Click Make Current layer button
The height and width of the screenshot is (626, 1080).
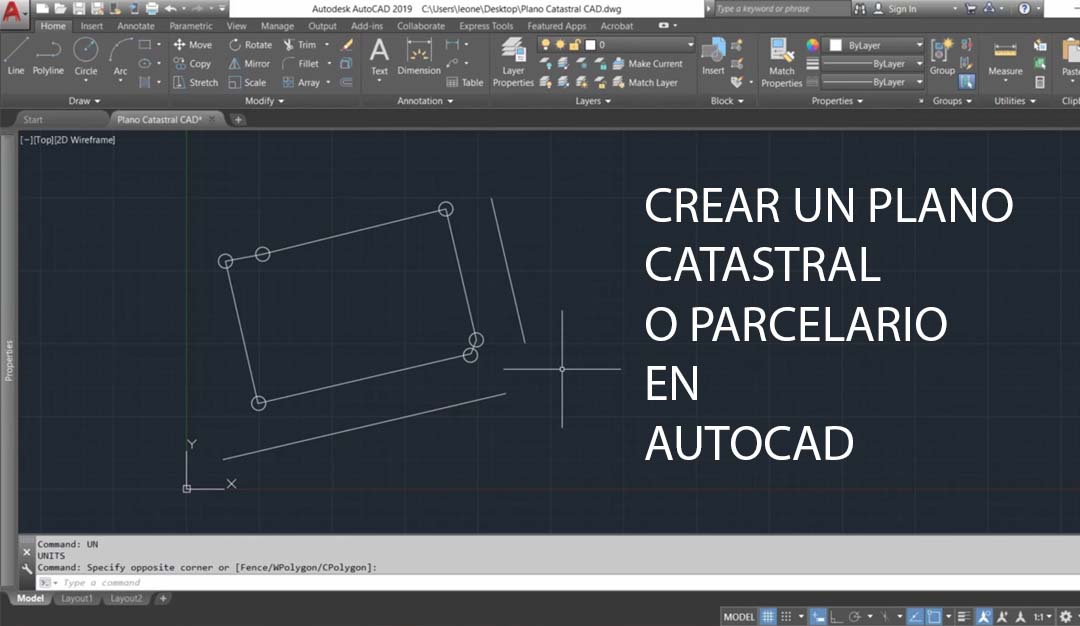(x=647, y=63)
